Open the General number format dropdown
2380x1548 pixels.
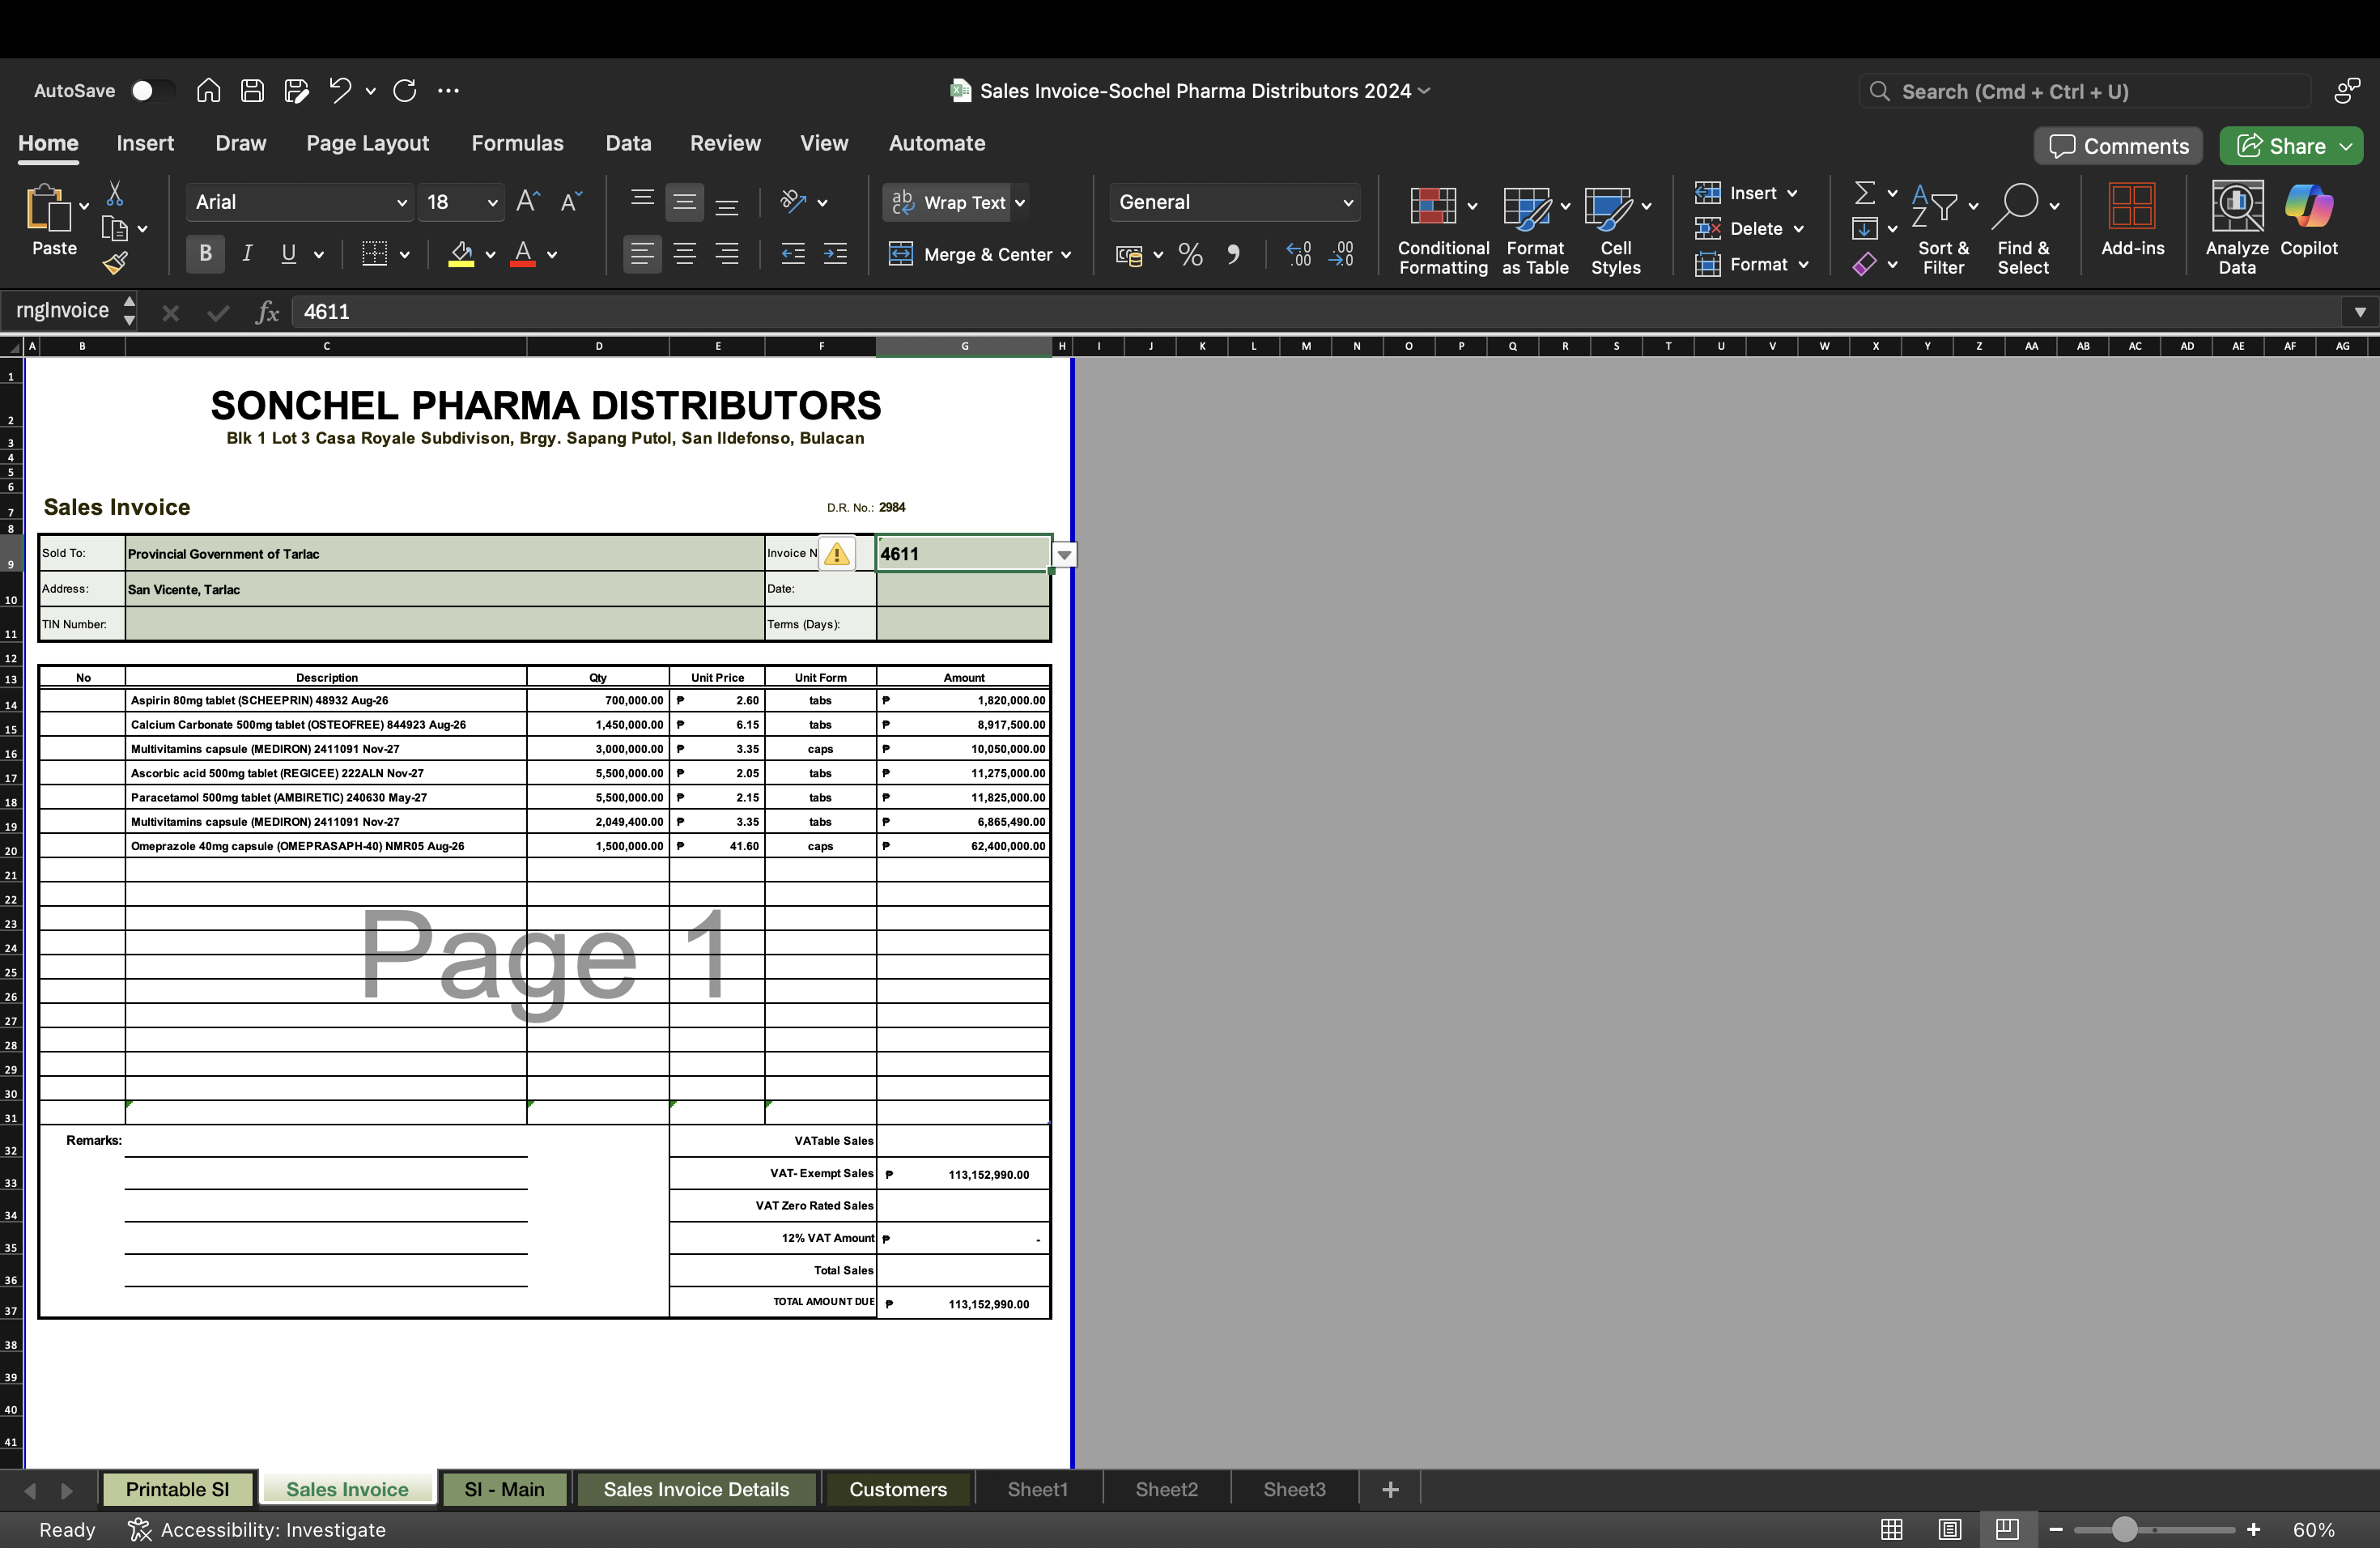click(1348, 203)
